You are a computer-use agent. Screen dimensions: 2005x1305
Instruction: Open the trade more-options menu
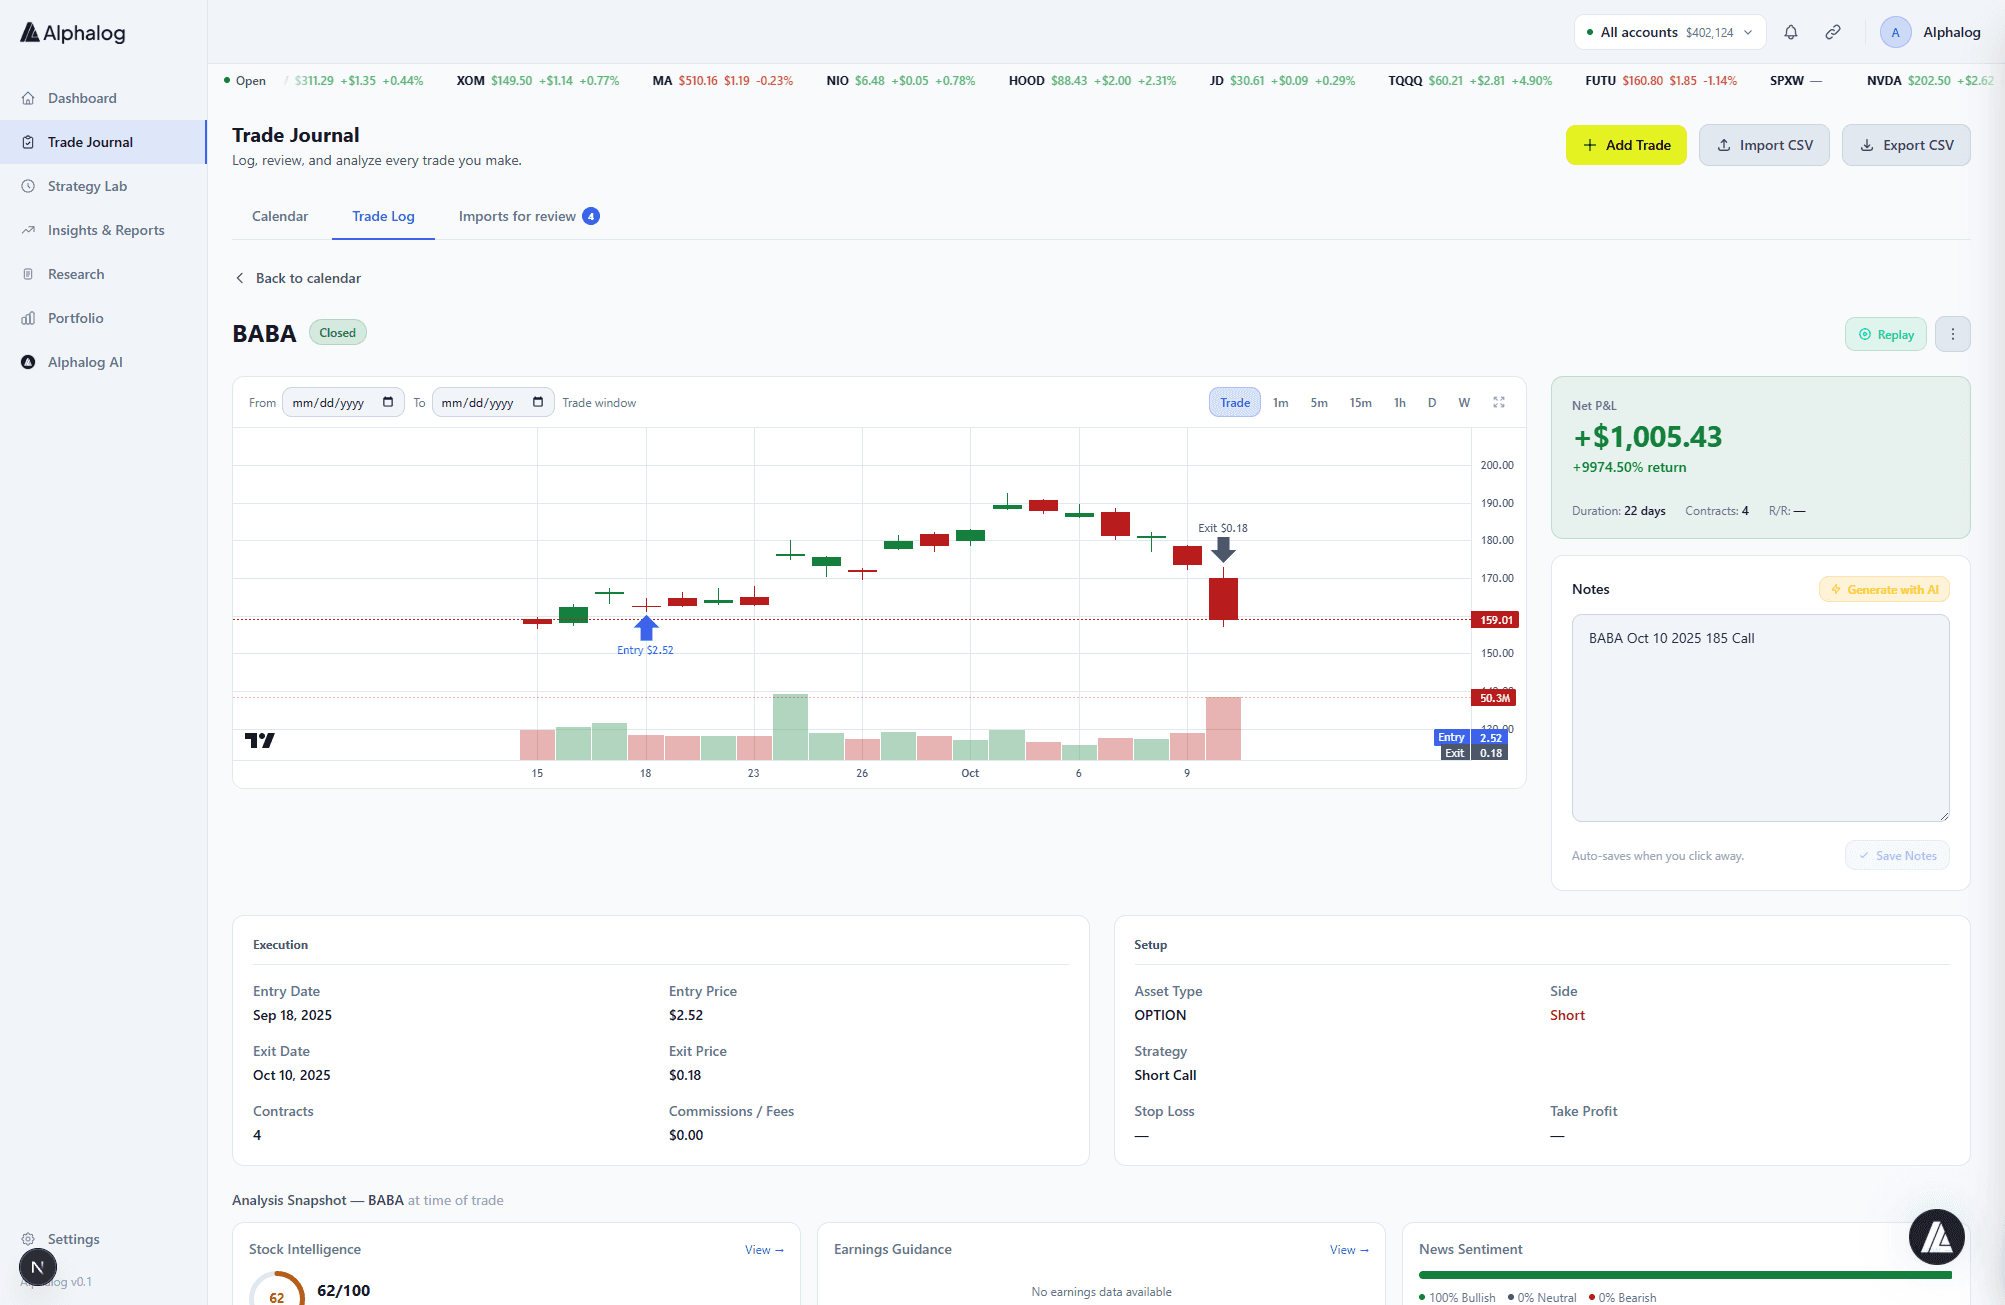[1952, 334]
